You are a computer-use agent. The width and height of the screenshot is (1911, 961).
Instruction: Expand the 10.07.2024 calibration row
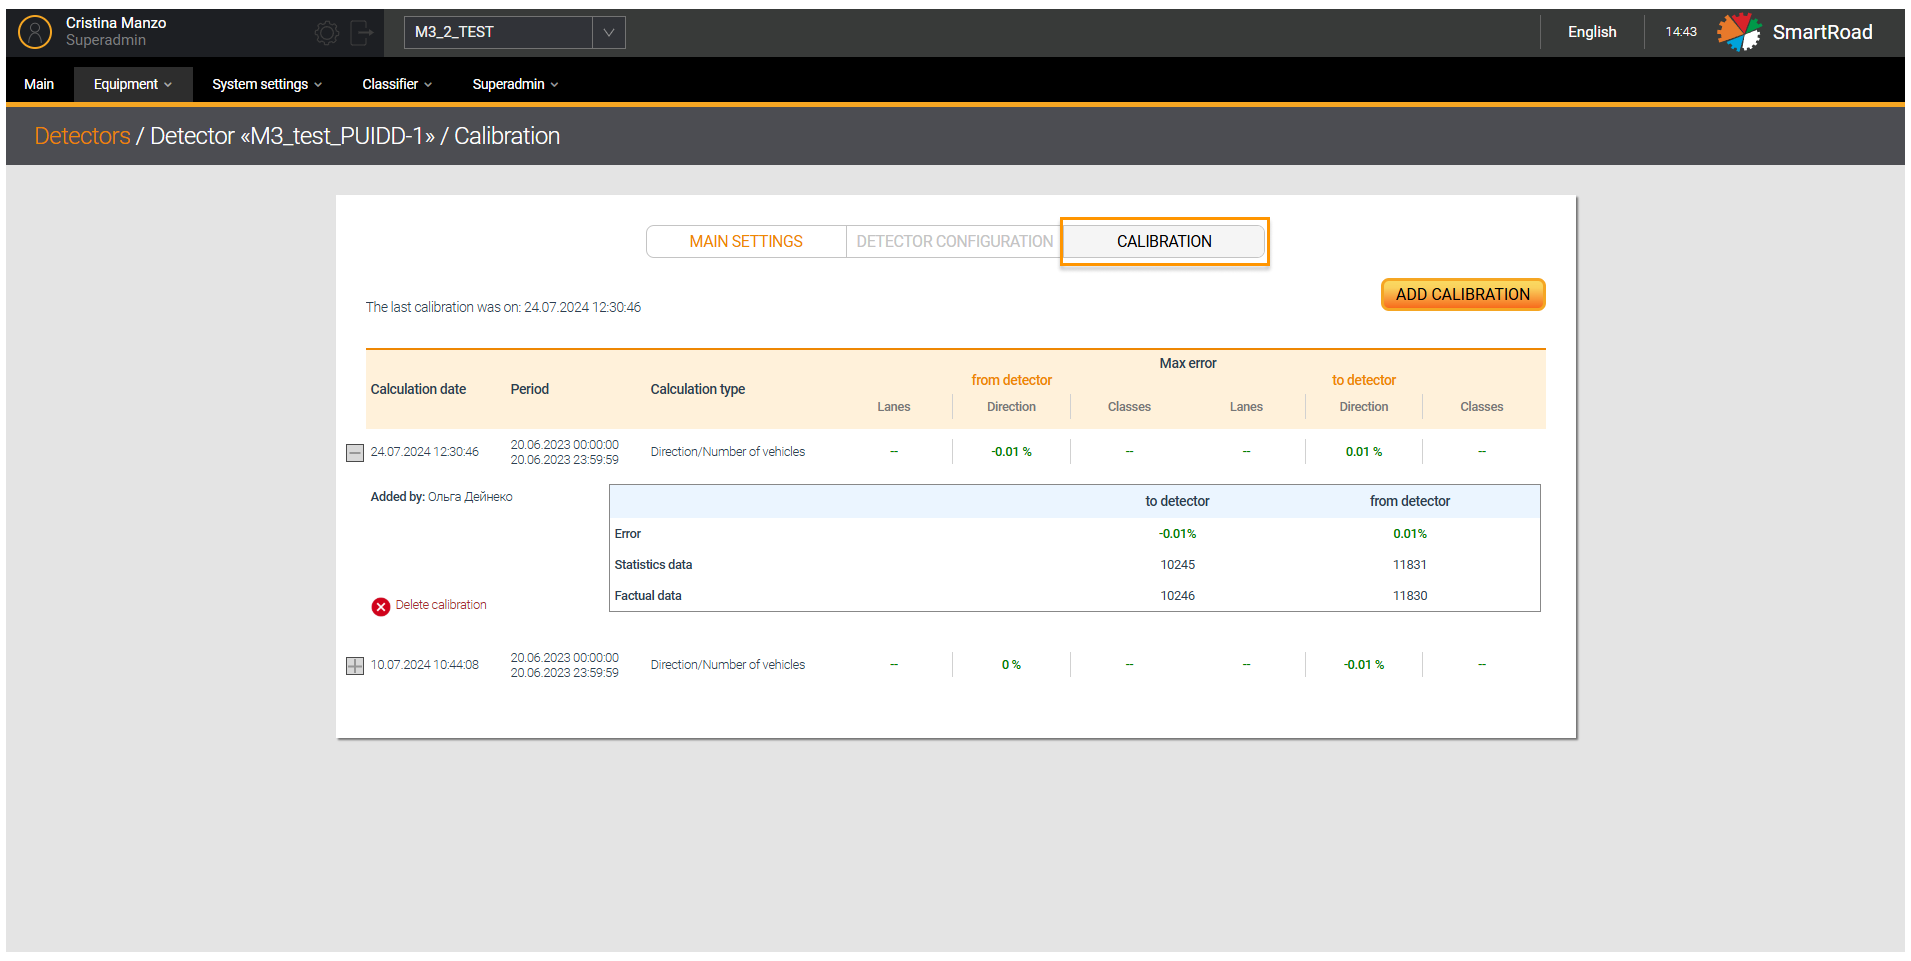(355, 666)
